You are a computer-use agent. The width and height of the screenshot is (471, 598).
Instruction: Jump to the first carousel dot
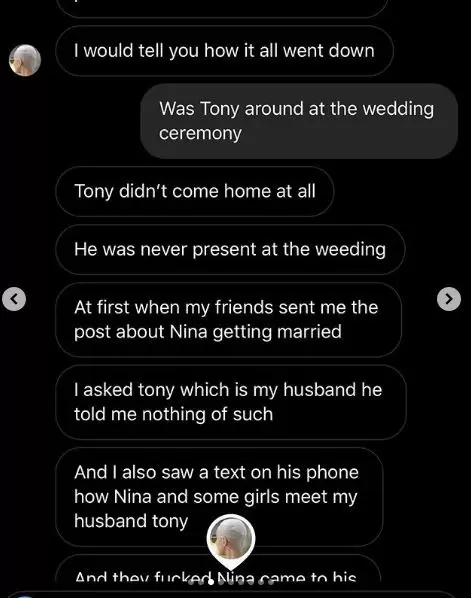pyautogui.click(x=191, y=582)
